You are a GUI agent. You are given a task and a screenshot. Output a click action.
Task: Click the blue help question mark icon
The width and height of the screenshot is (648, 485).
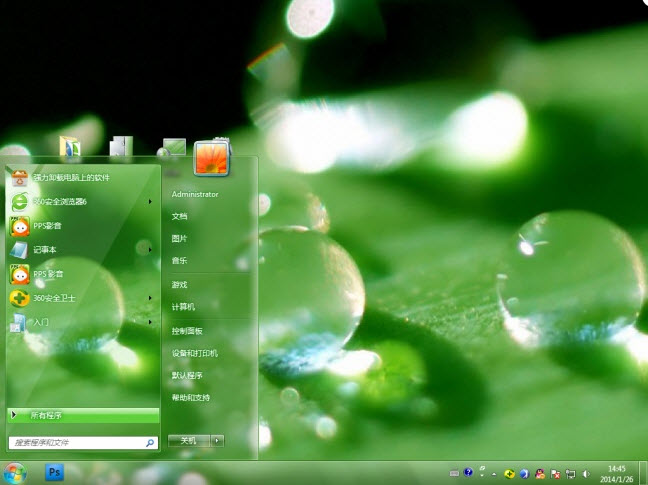(468, 473)
